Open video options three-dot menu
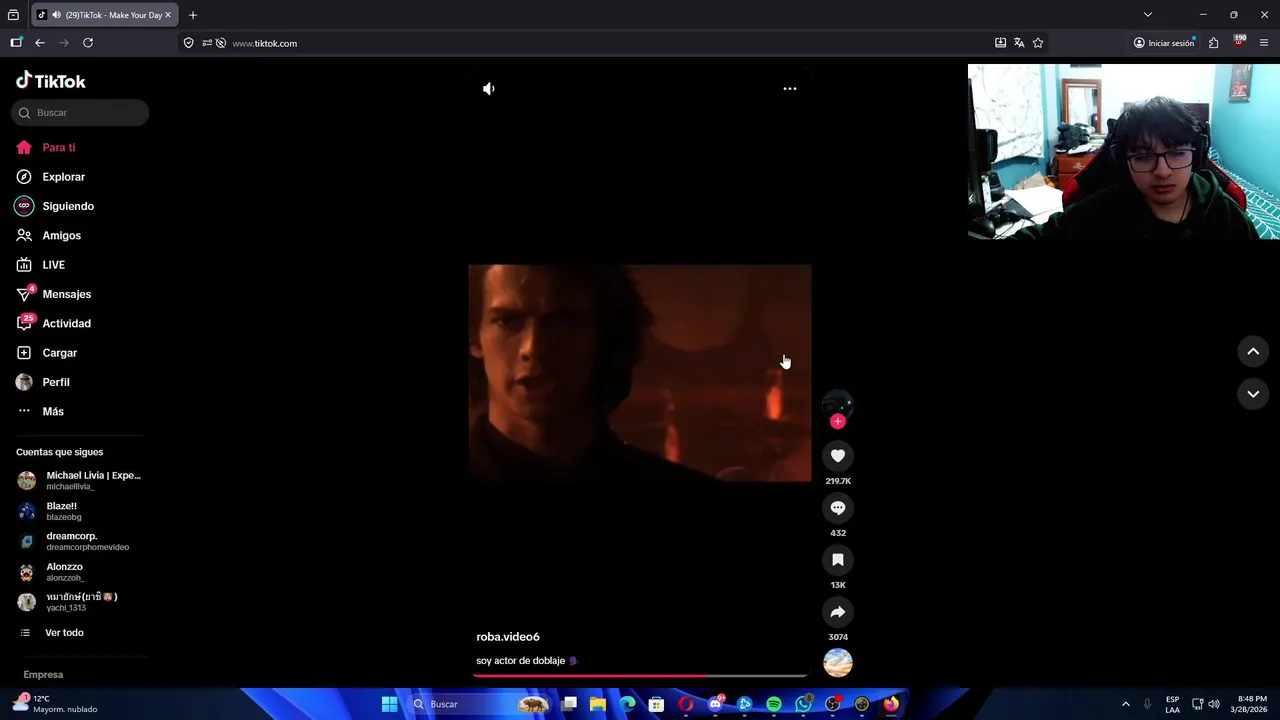The width and height of the screenshot is (1280, 720). pyautogui.click(x=790, y=89)
